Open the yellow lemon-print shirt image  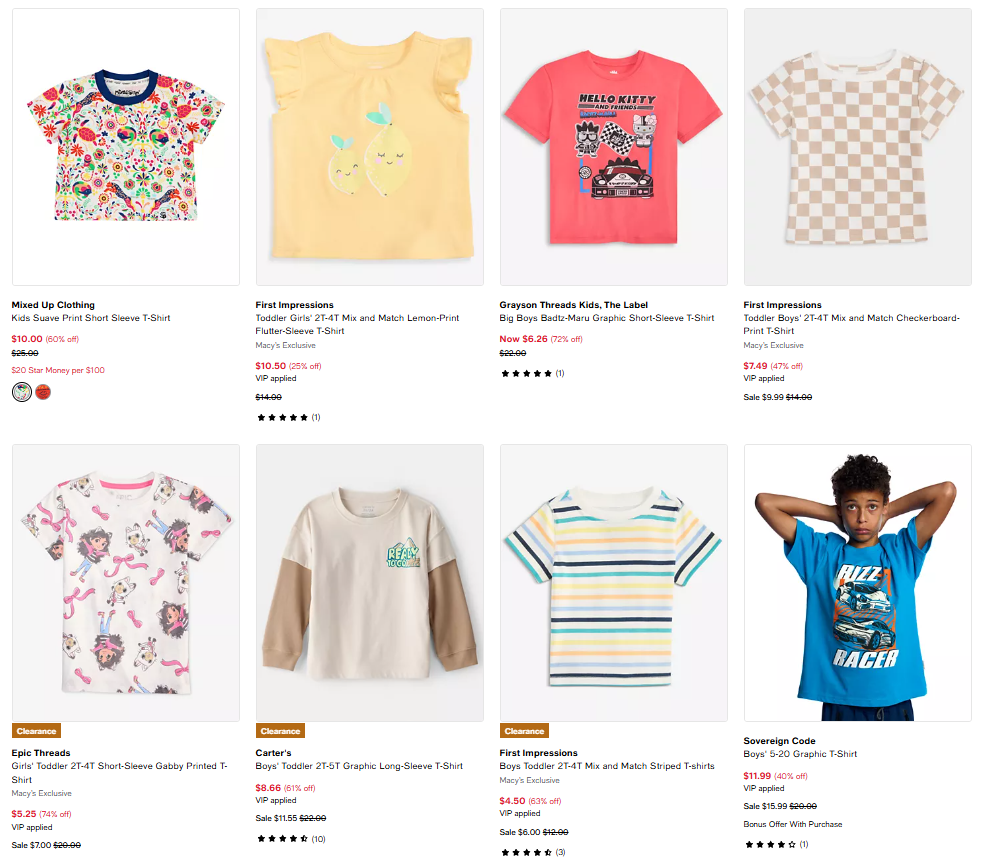369,147
